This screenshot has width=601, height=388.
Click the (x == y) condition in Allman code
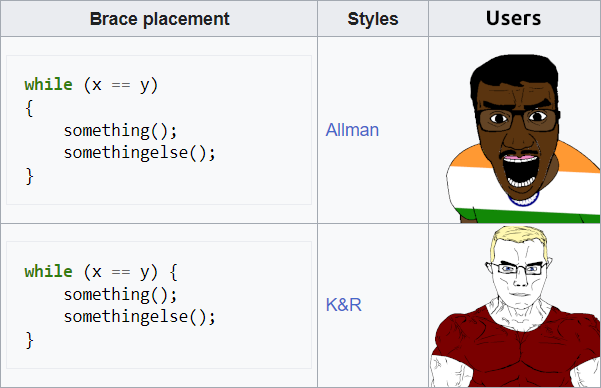[121, 85]
